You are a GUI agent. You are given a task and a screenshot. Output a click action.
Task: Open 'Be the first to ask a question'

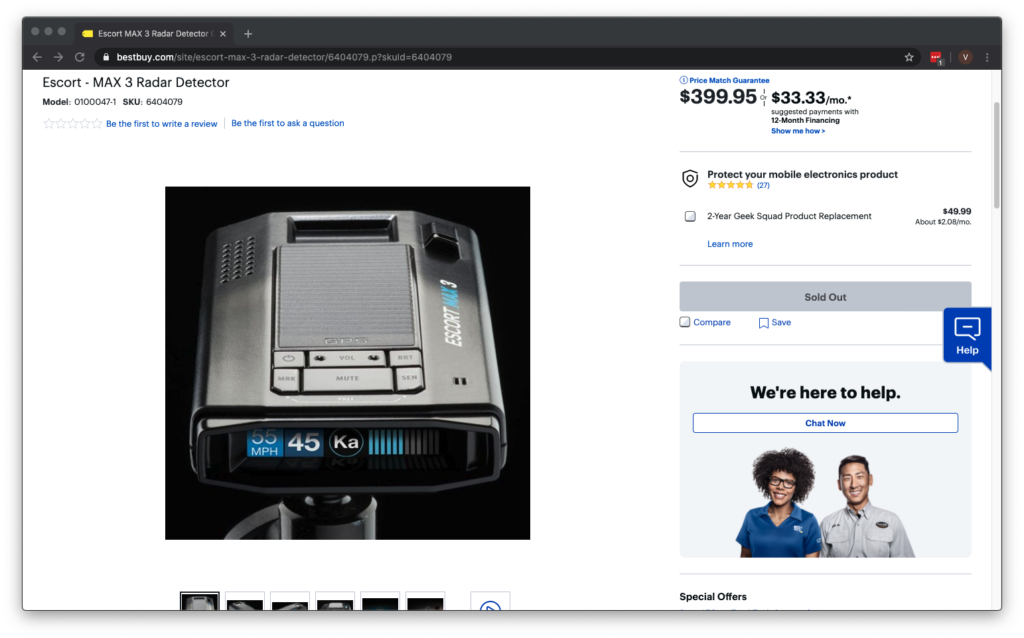pos(287,123)
